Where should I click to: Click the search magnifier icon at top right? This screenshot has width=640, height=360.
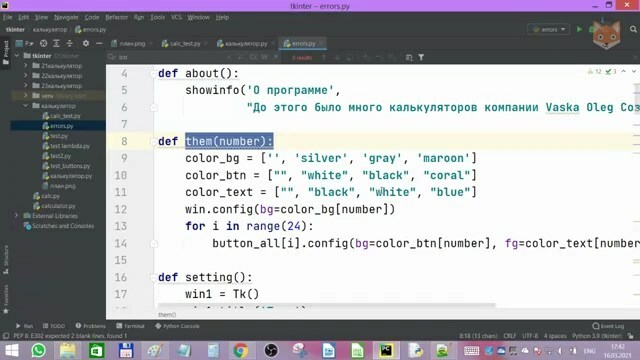[633, 29]
